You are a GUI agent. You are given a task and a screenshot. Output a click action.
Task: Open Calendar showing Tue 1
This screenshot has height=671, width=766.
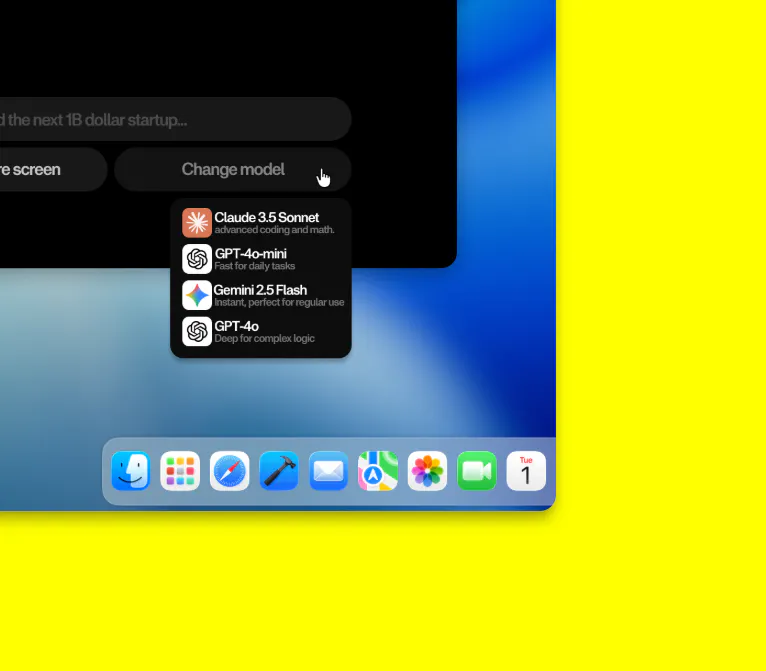(526, 471)
